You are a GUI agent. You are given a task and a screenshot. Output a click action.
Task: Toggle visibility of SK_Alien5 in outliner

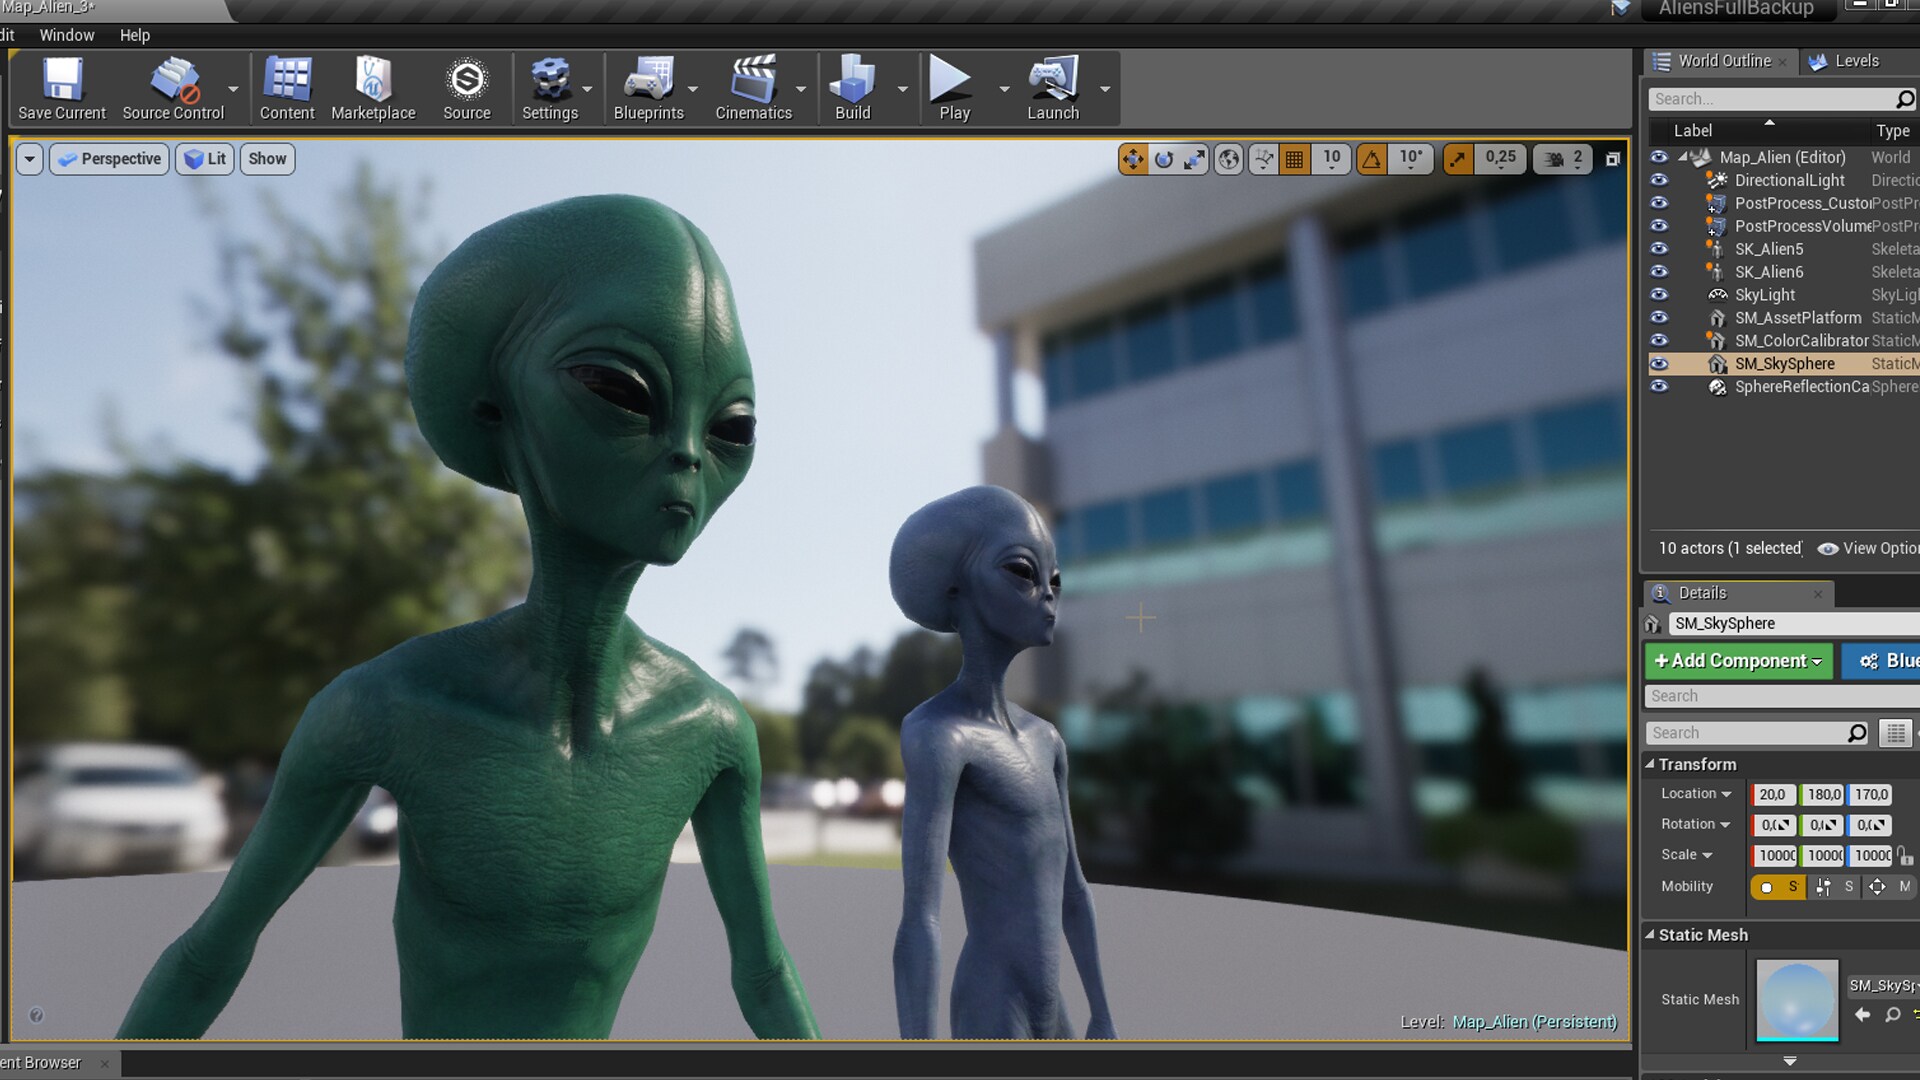(x=1659, y=249)
